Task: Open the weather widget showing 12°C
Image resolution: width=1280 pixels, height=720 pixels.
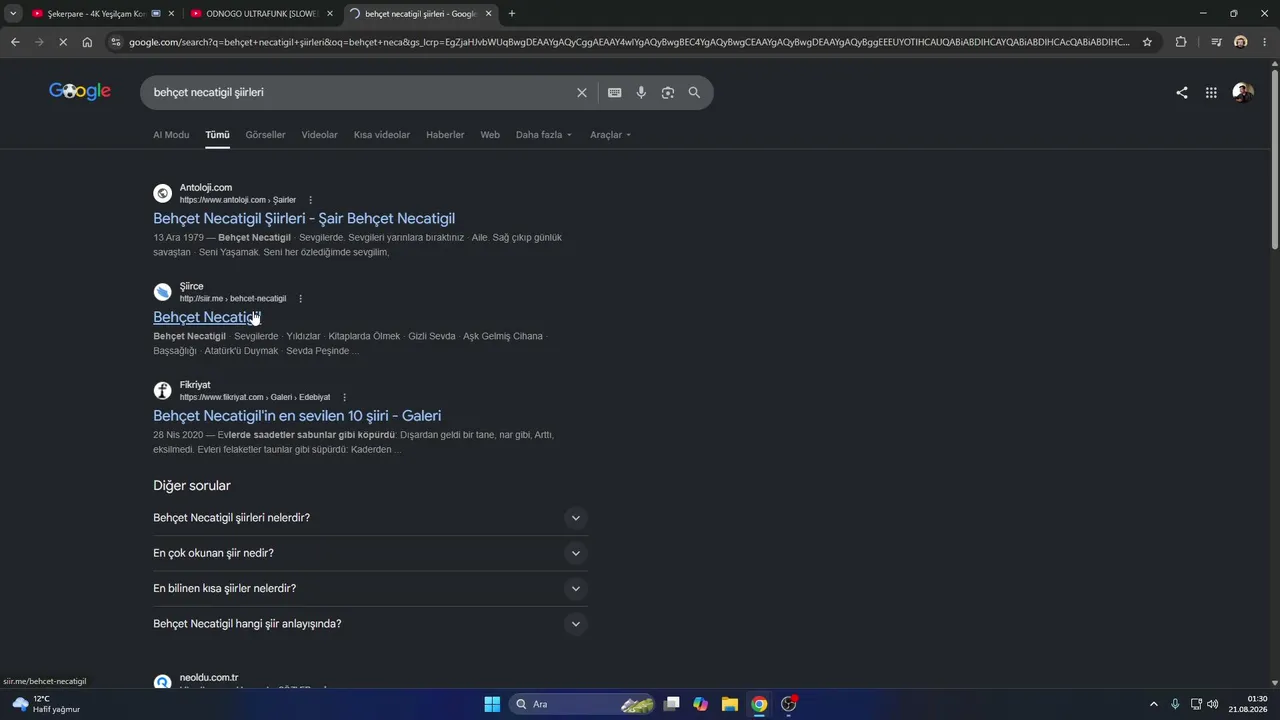Action: [45, 704]
